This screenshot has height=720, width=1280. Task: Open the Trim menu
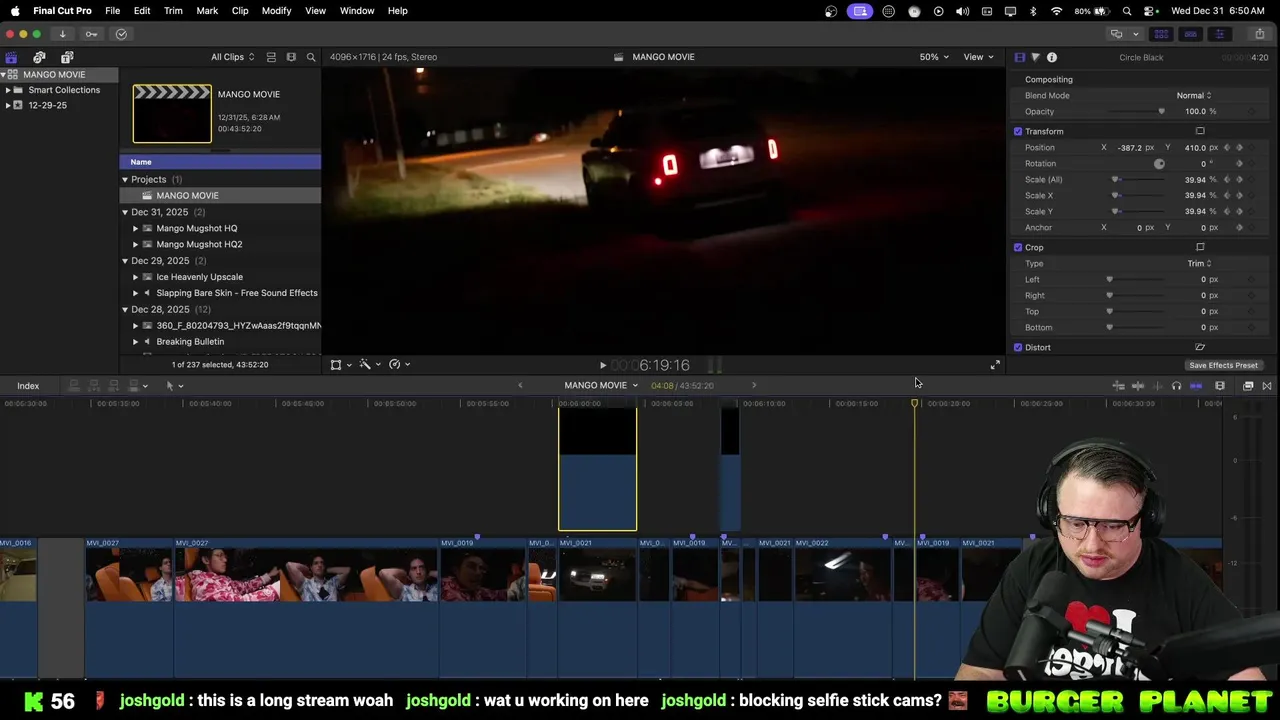(x=173, y=11)
